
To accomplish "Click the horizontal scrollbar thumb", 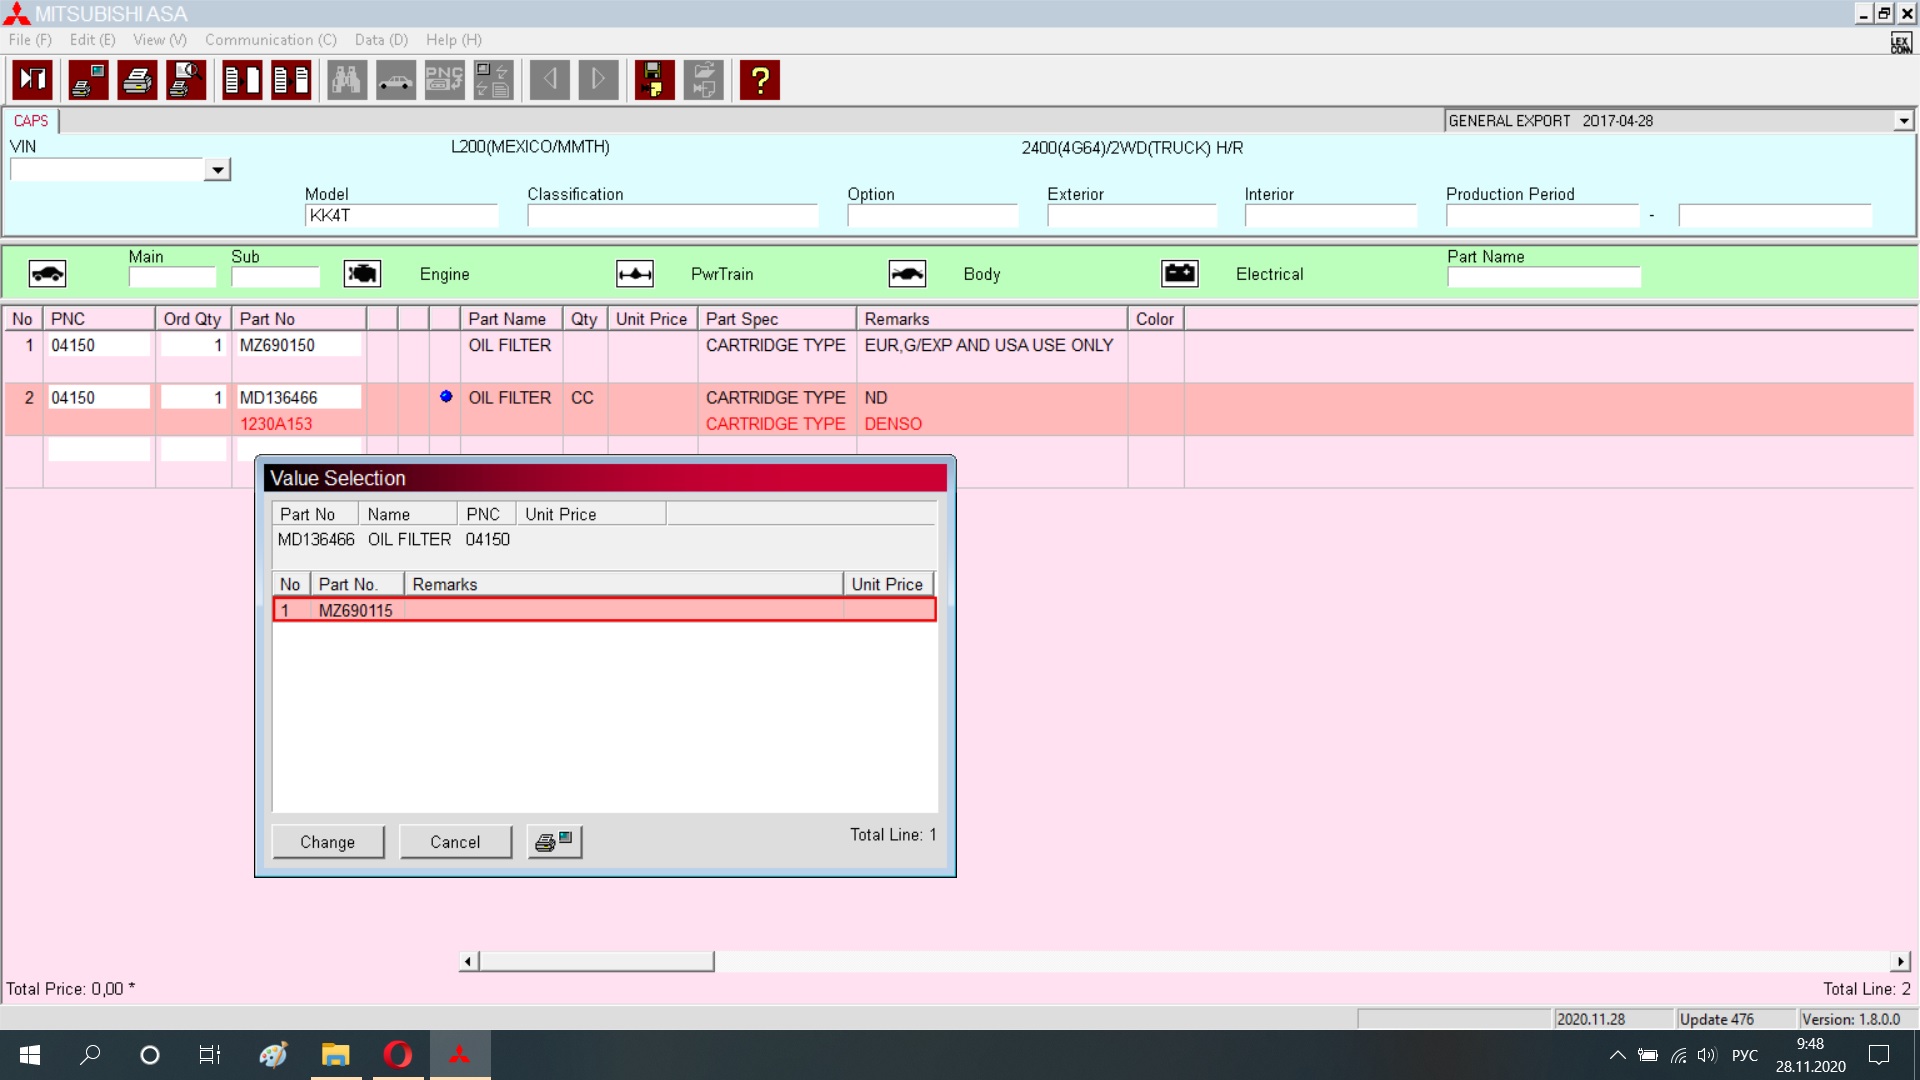I will (x=596, y=961).
